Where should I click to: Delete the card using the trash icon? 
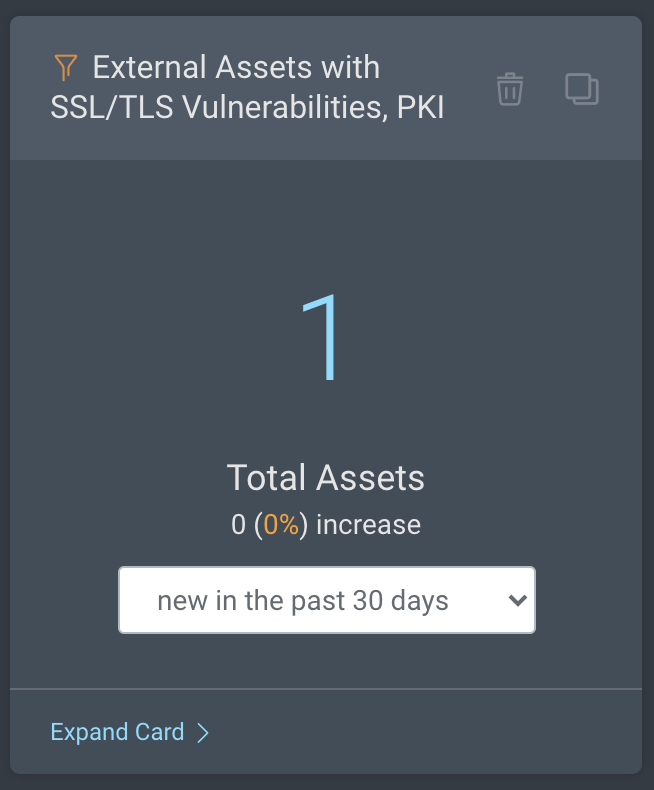coord(510,89)
